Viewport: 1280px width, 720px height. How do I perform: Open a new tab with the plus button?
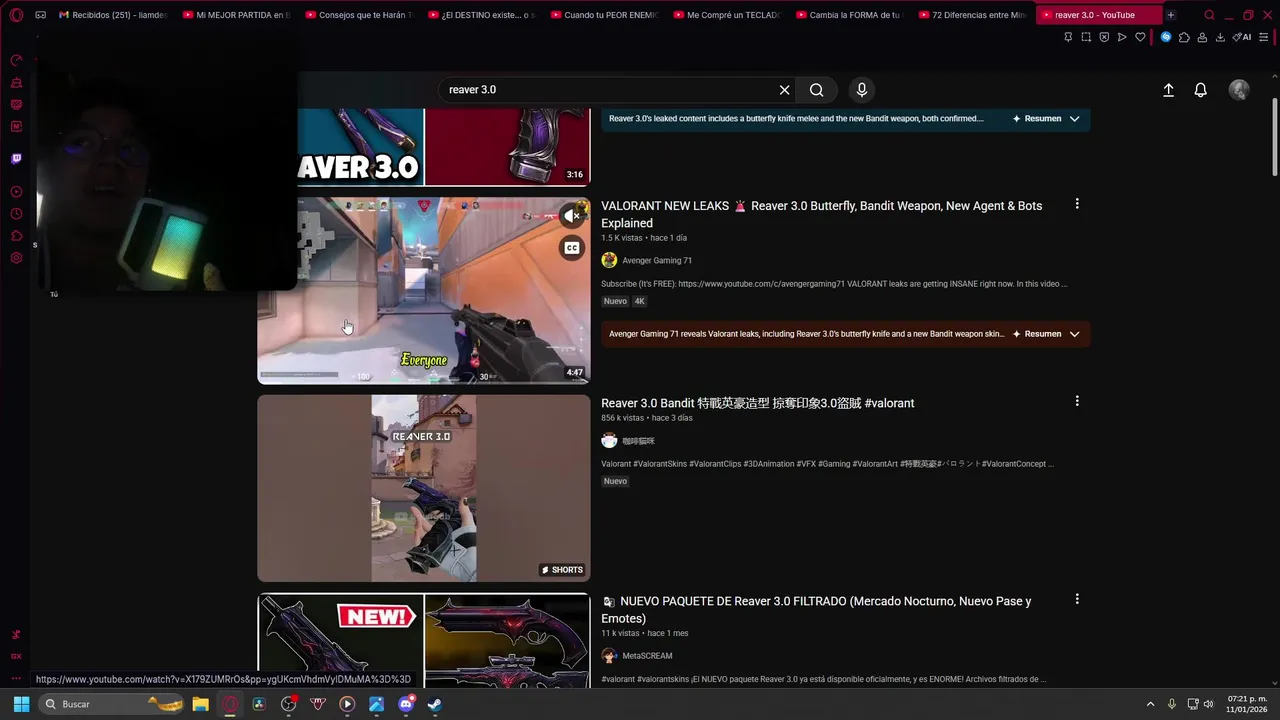[x=1170, y=15]
